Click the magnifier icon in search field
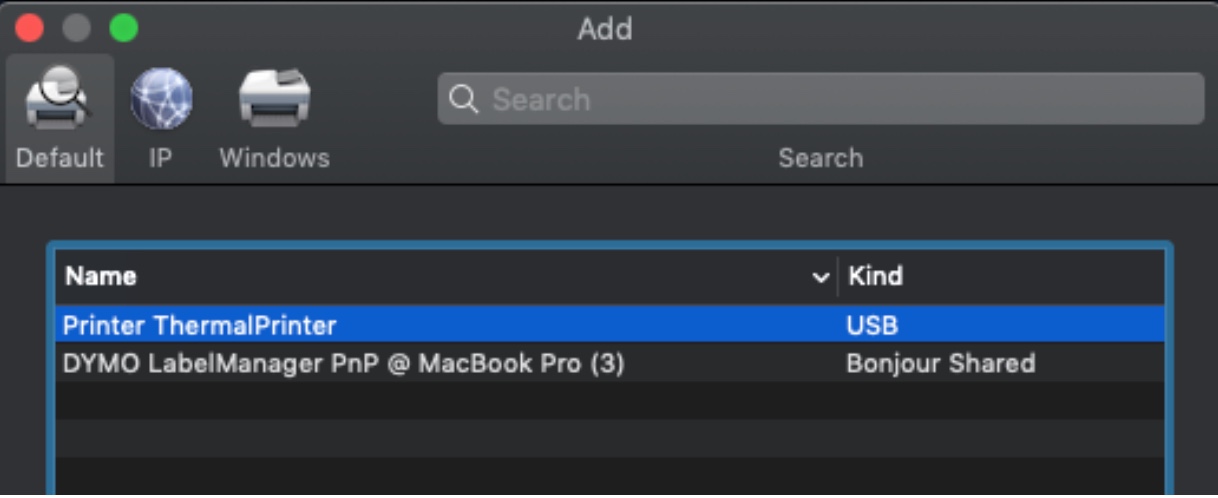Viewport: 1218px width, 498px height. click(x=463, y=99)
